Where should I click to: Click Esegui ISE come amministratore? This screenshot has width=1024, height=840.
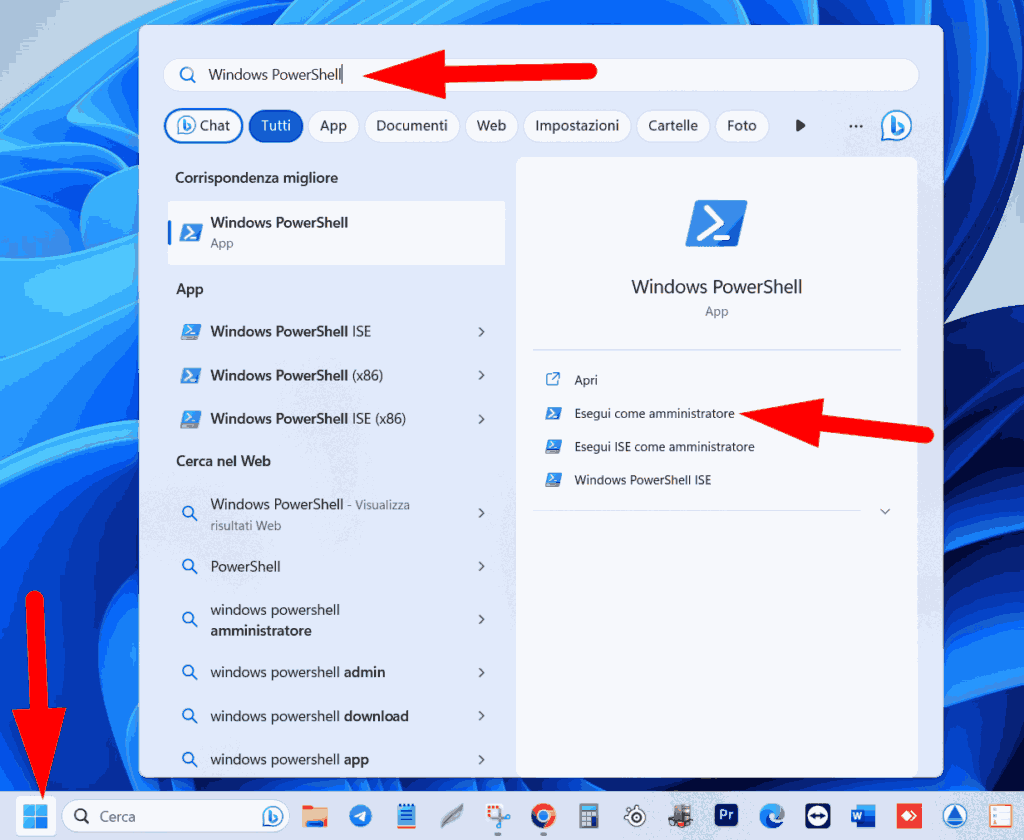[664, 447]
